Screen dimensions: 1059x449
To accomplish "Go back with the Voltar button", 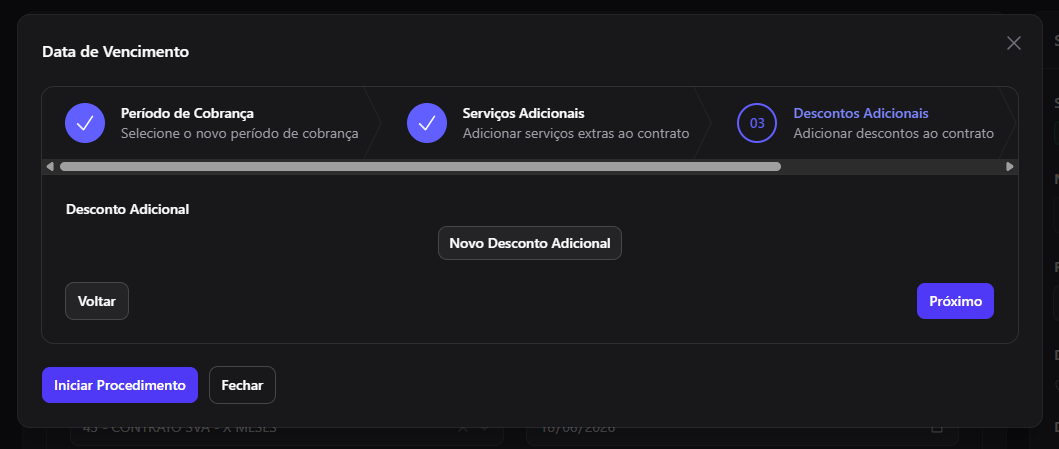I will (x=97, y=301).
